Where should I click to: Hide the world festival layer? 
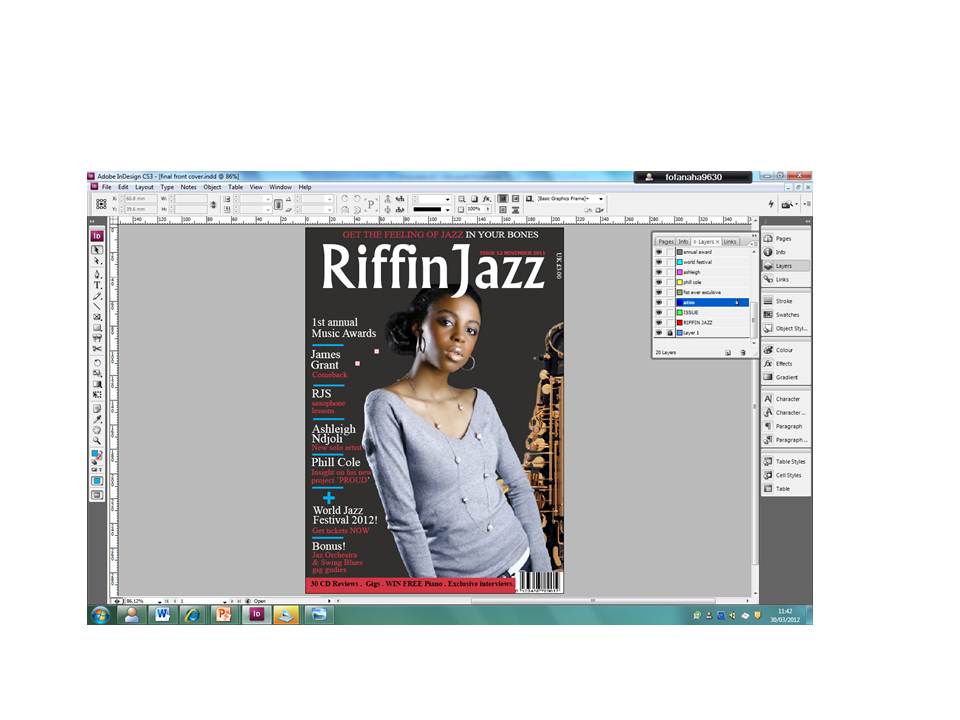coord(659,262)
